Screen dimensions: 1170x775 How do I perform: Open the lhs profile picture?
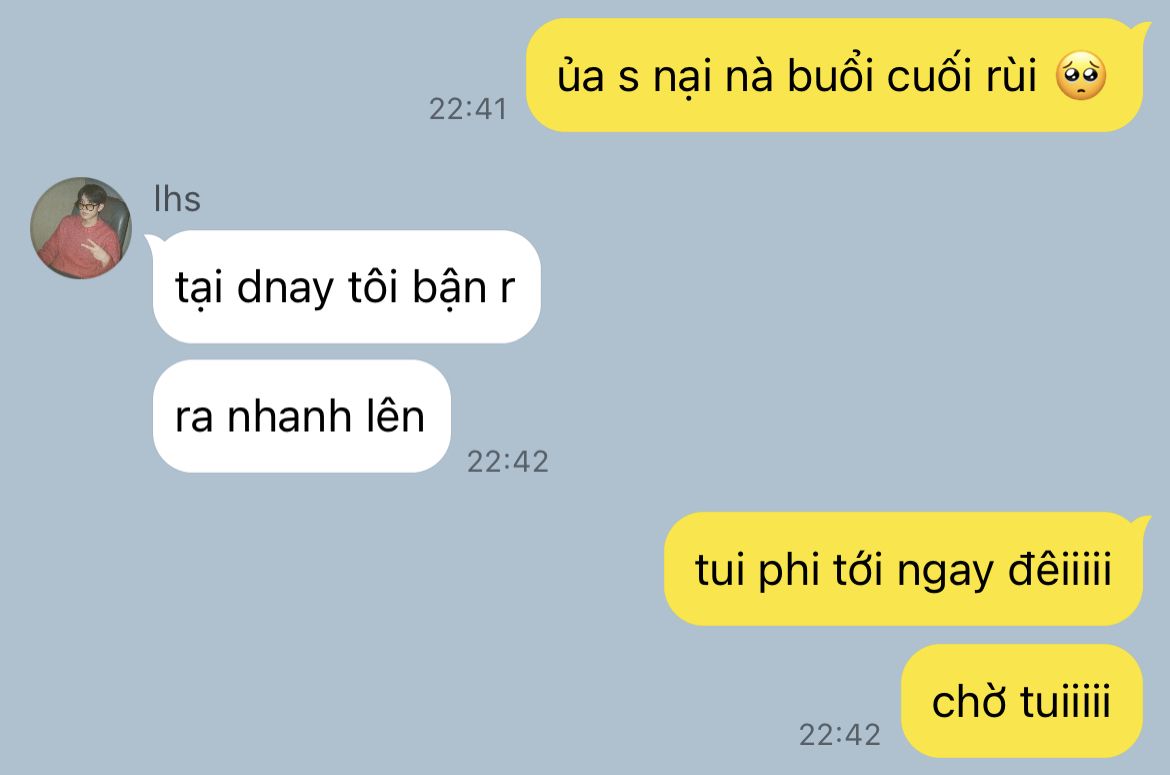(81, 228)
